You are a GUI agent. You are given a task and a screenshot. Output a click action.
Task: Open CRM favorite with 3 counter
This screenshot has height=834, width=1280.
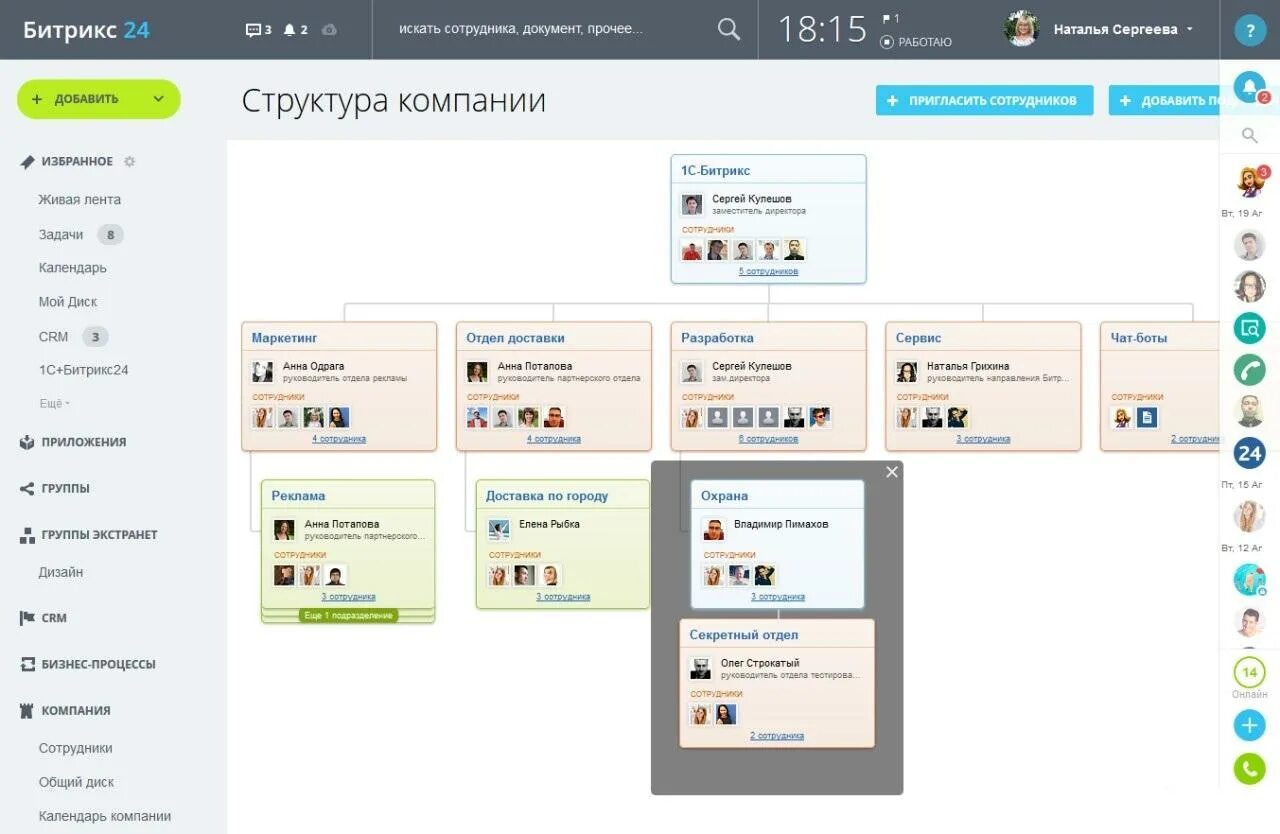(x=53, y=336)
